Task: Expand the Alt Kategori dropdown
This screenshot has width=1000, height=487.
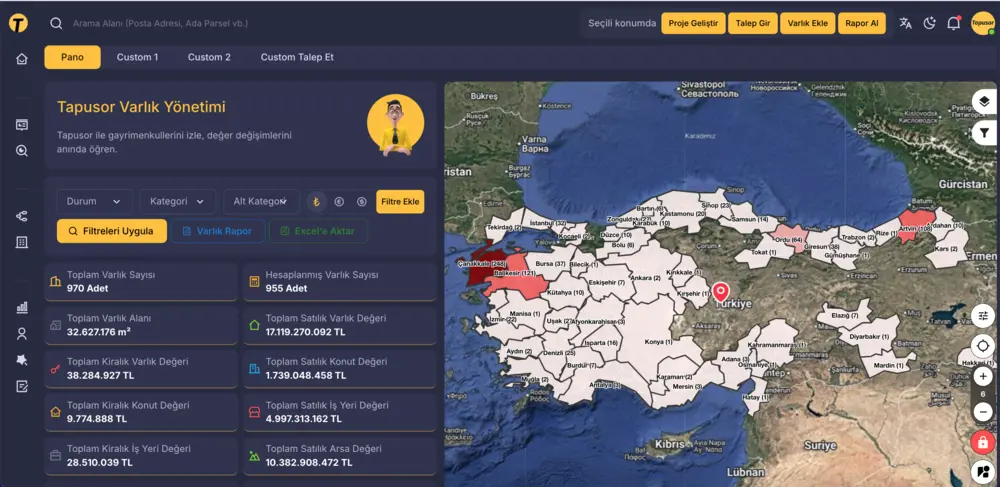Action: pyautogui.click(x=261, y=201)
